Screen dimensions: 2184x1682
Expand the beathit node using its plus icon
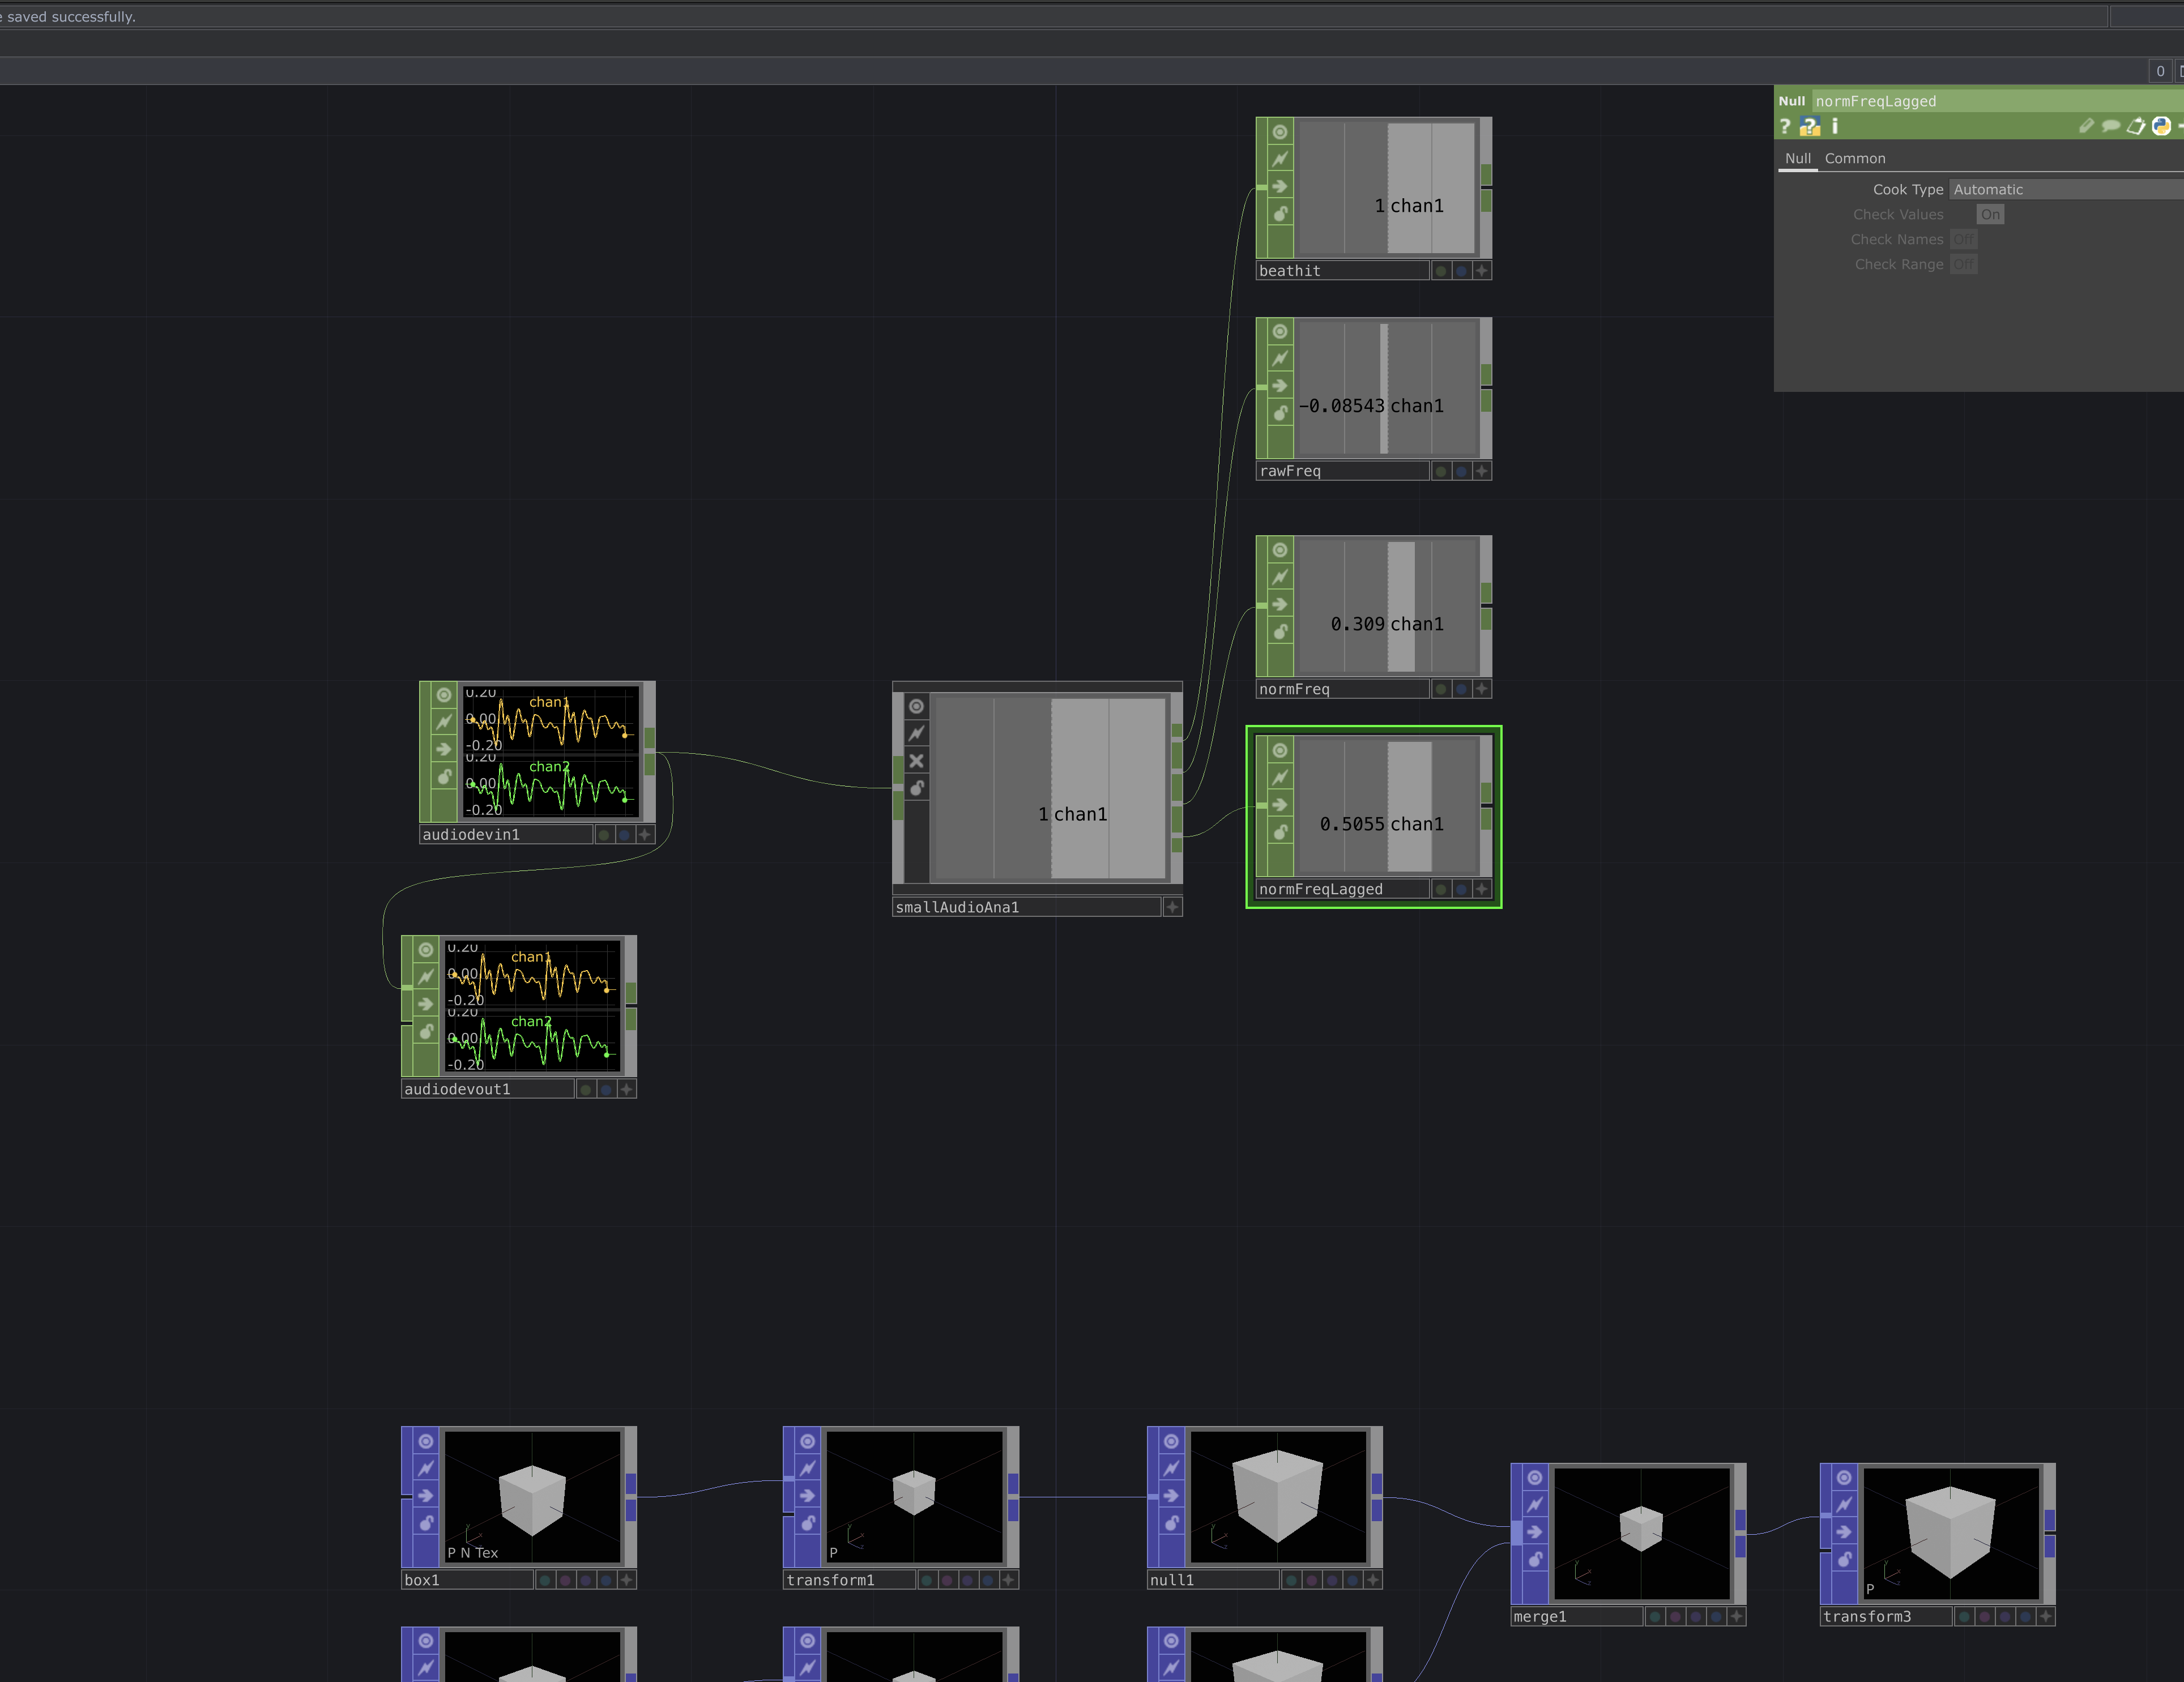1482,270
